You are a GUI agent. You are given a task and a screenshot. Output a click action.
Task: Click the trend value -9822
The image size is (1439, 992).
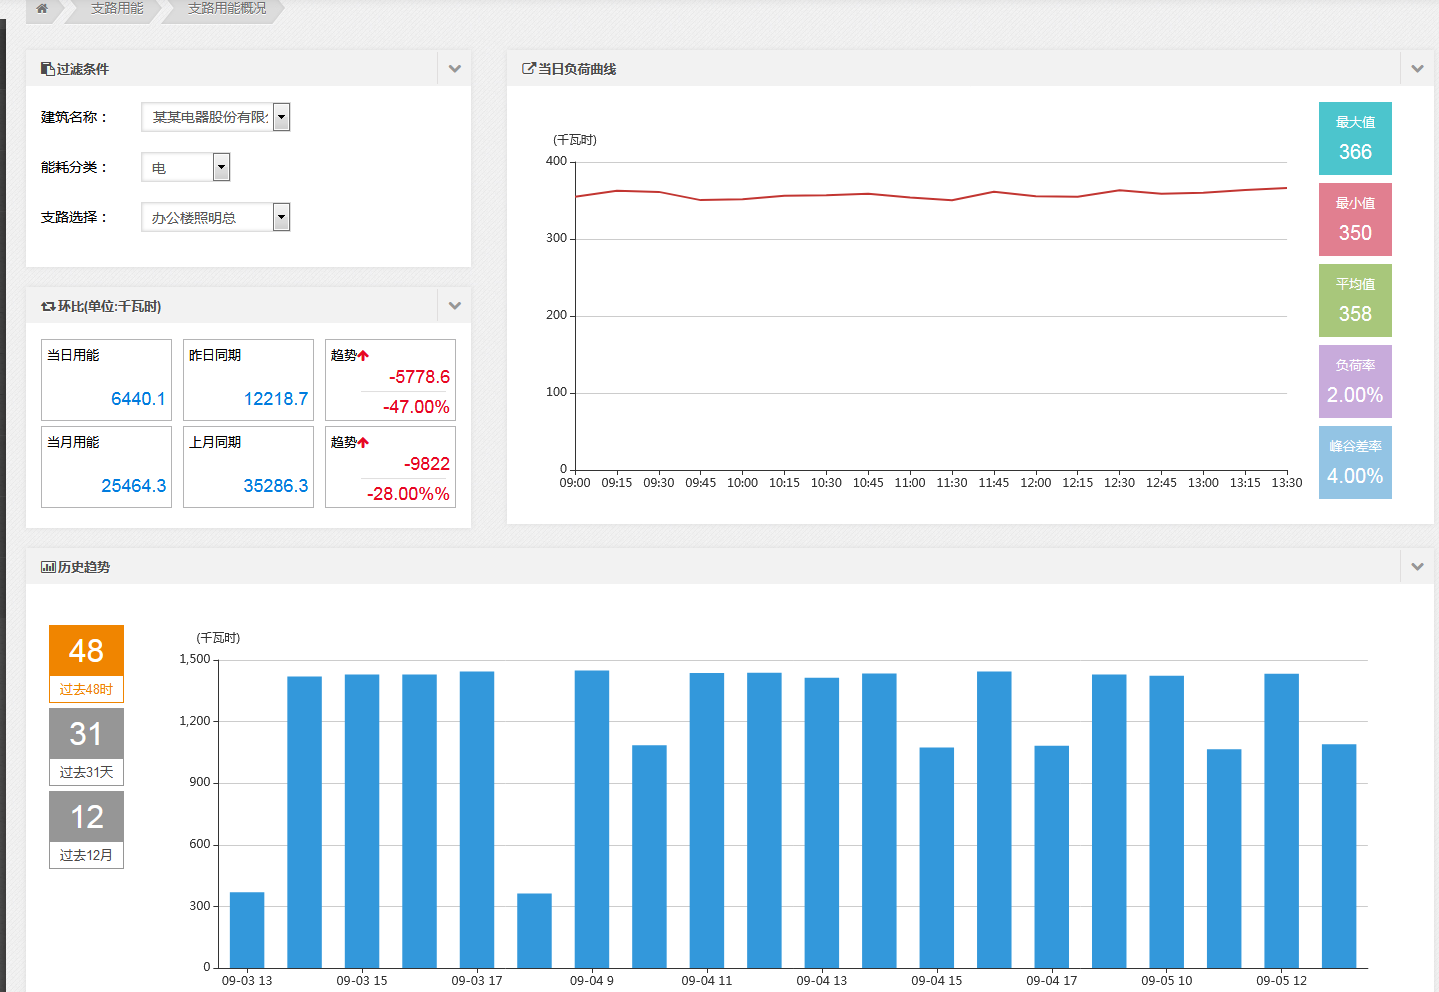coord(427,464)
